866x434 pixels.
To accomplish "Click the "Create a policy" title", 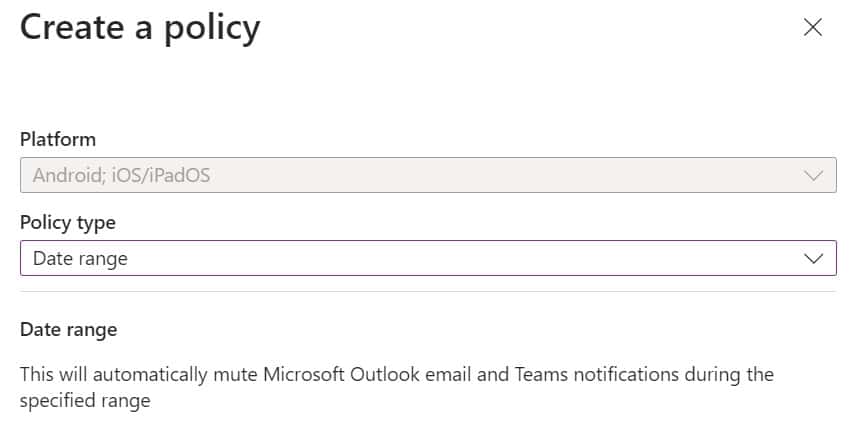I will click(x=140, y=28).
